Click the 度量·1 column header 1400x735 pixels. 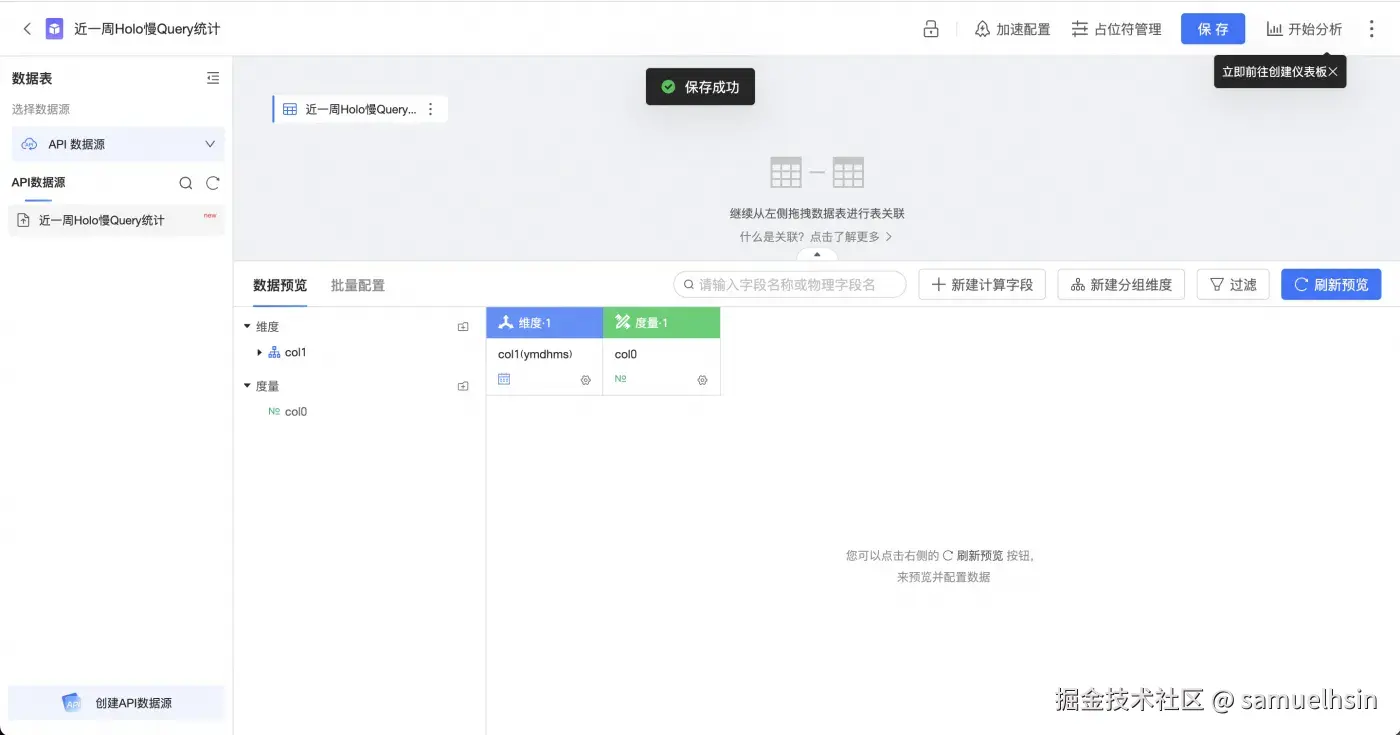tap(661, 323)
